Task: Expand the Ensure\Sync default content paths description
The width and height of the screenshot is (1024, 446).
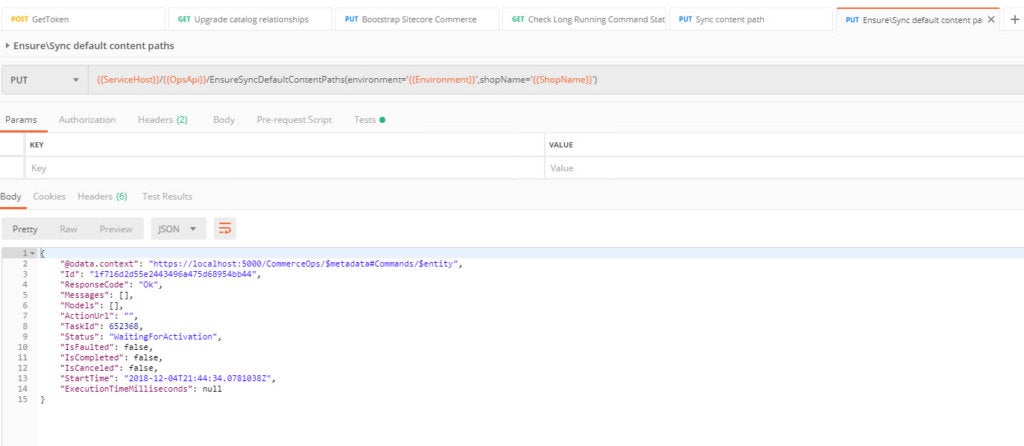Action: coord(8,46)
